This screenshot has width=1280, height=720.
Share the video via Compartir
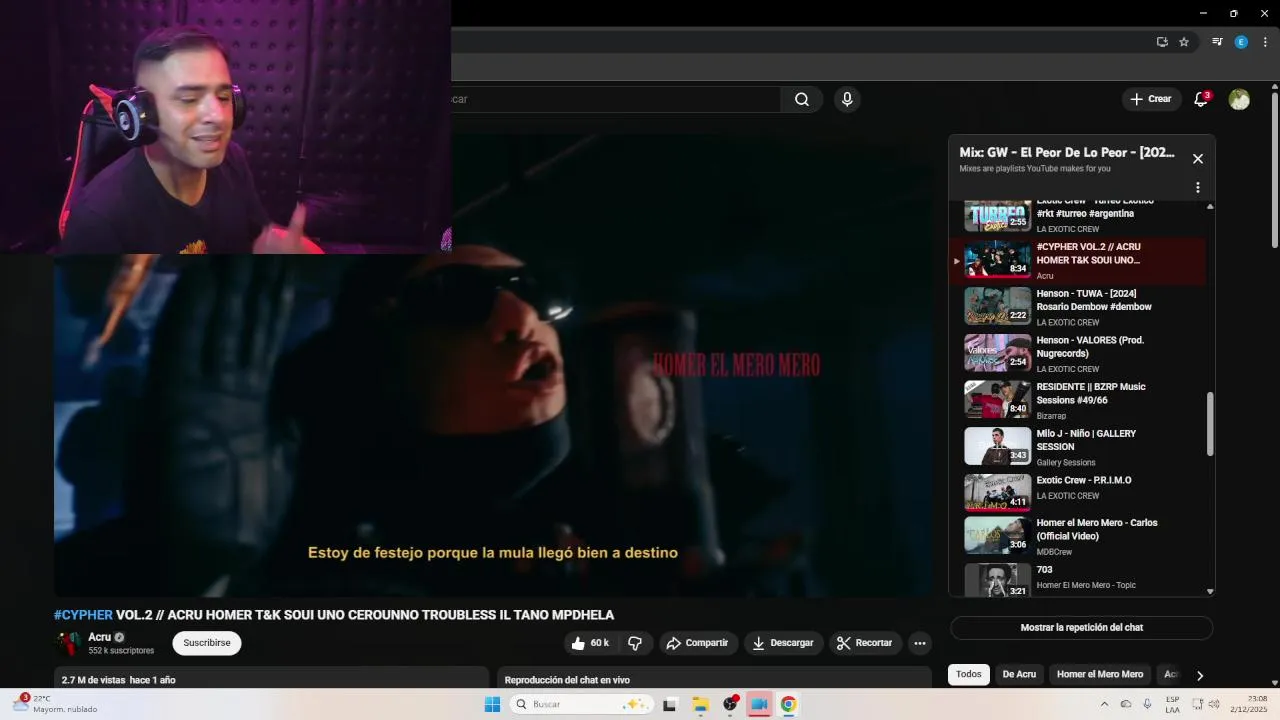click(697, 643)
